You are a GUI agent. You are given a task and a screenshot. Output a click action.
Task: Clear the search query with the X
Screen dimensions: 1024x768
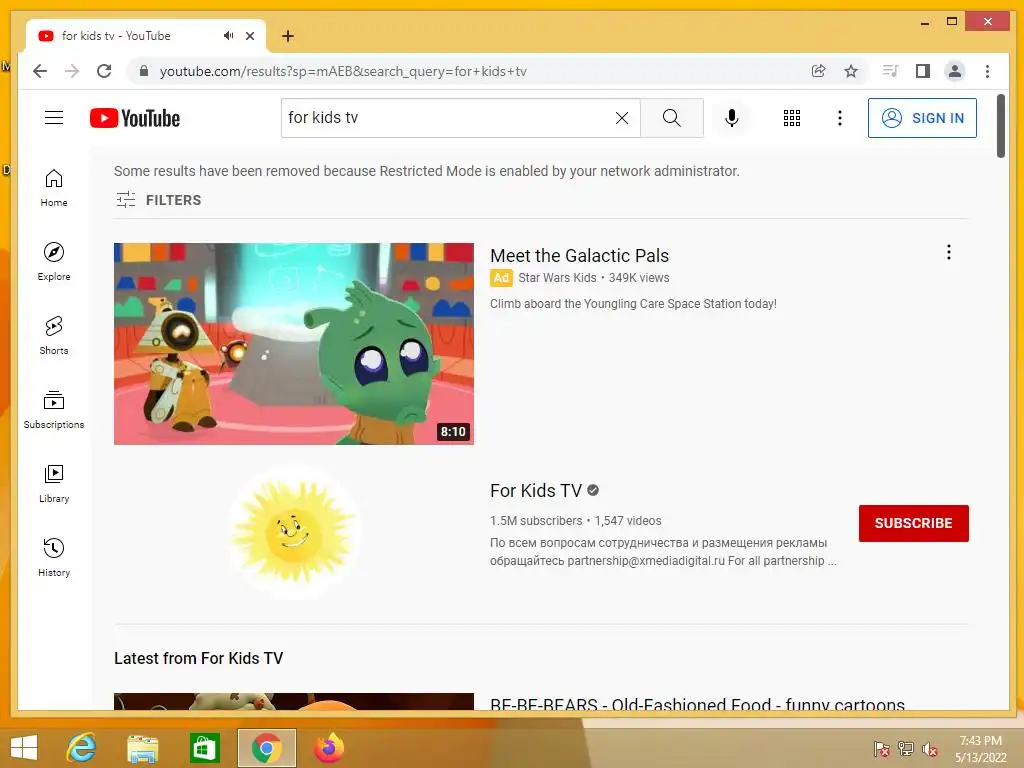622,118
